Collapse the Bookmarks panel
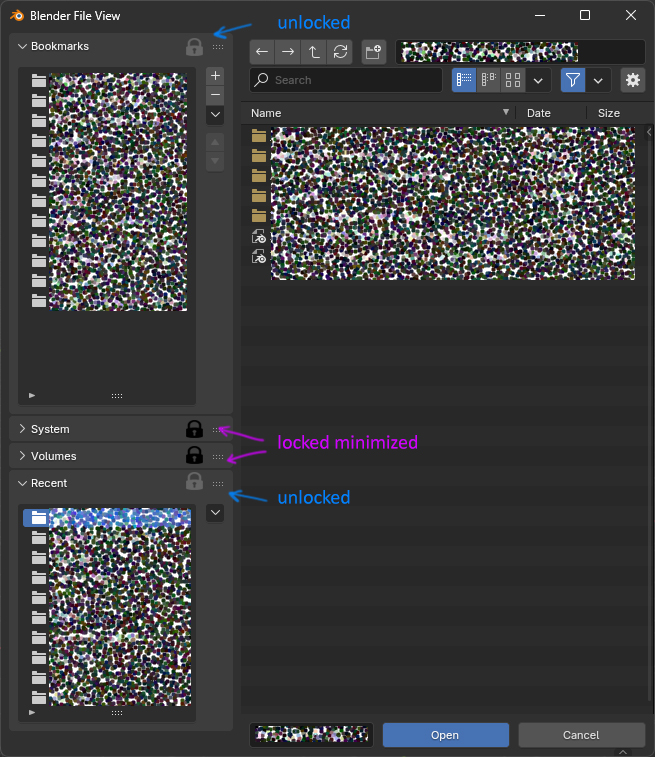This screenshot has height=757, width=655. pos(22,46)
